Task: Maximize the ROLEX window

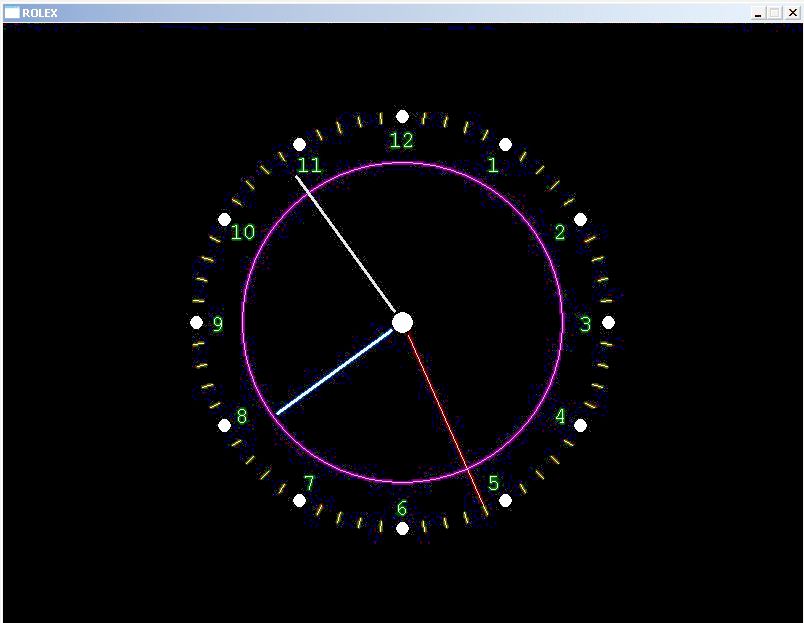Action: click(x=775, y=13)
